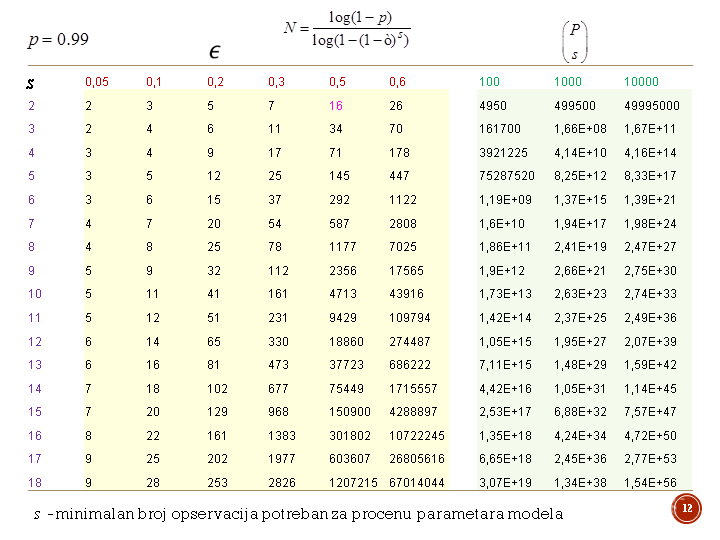Image resolution: width=720 pixels, height=540 pixels.
Task: Click the cell showing 75287520
Action: [507, 176]
